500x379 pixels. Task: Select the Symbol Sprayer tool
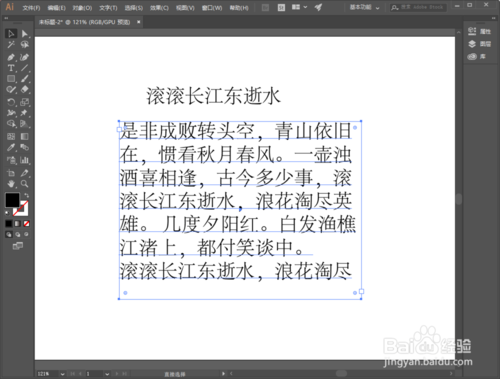click(x=11, y=160)
